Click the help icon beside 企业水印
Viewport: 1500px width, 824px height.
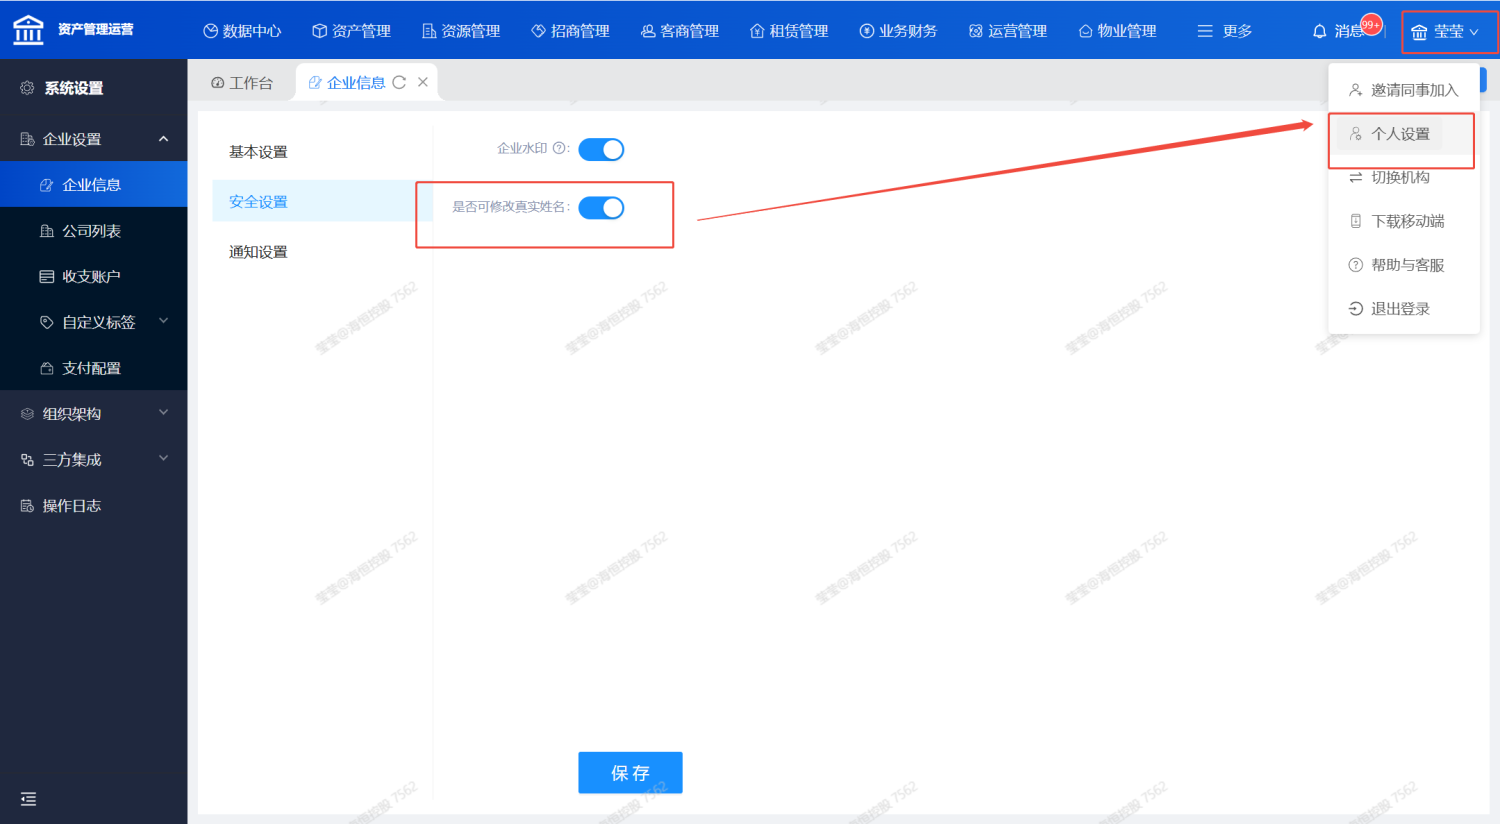pos(559,149)
